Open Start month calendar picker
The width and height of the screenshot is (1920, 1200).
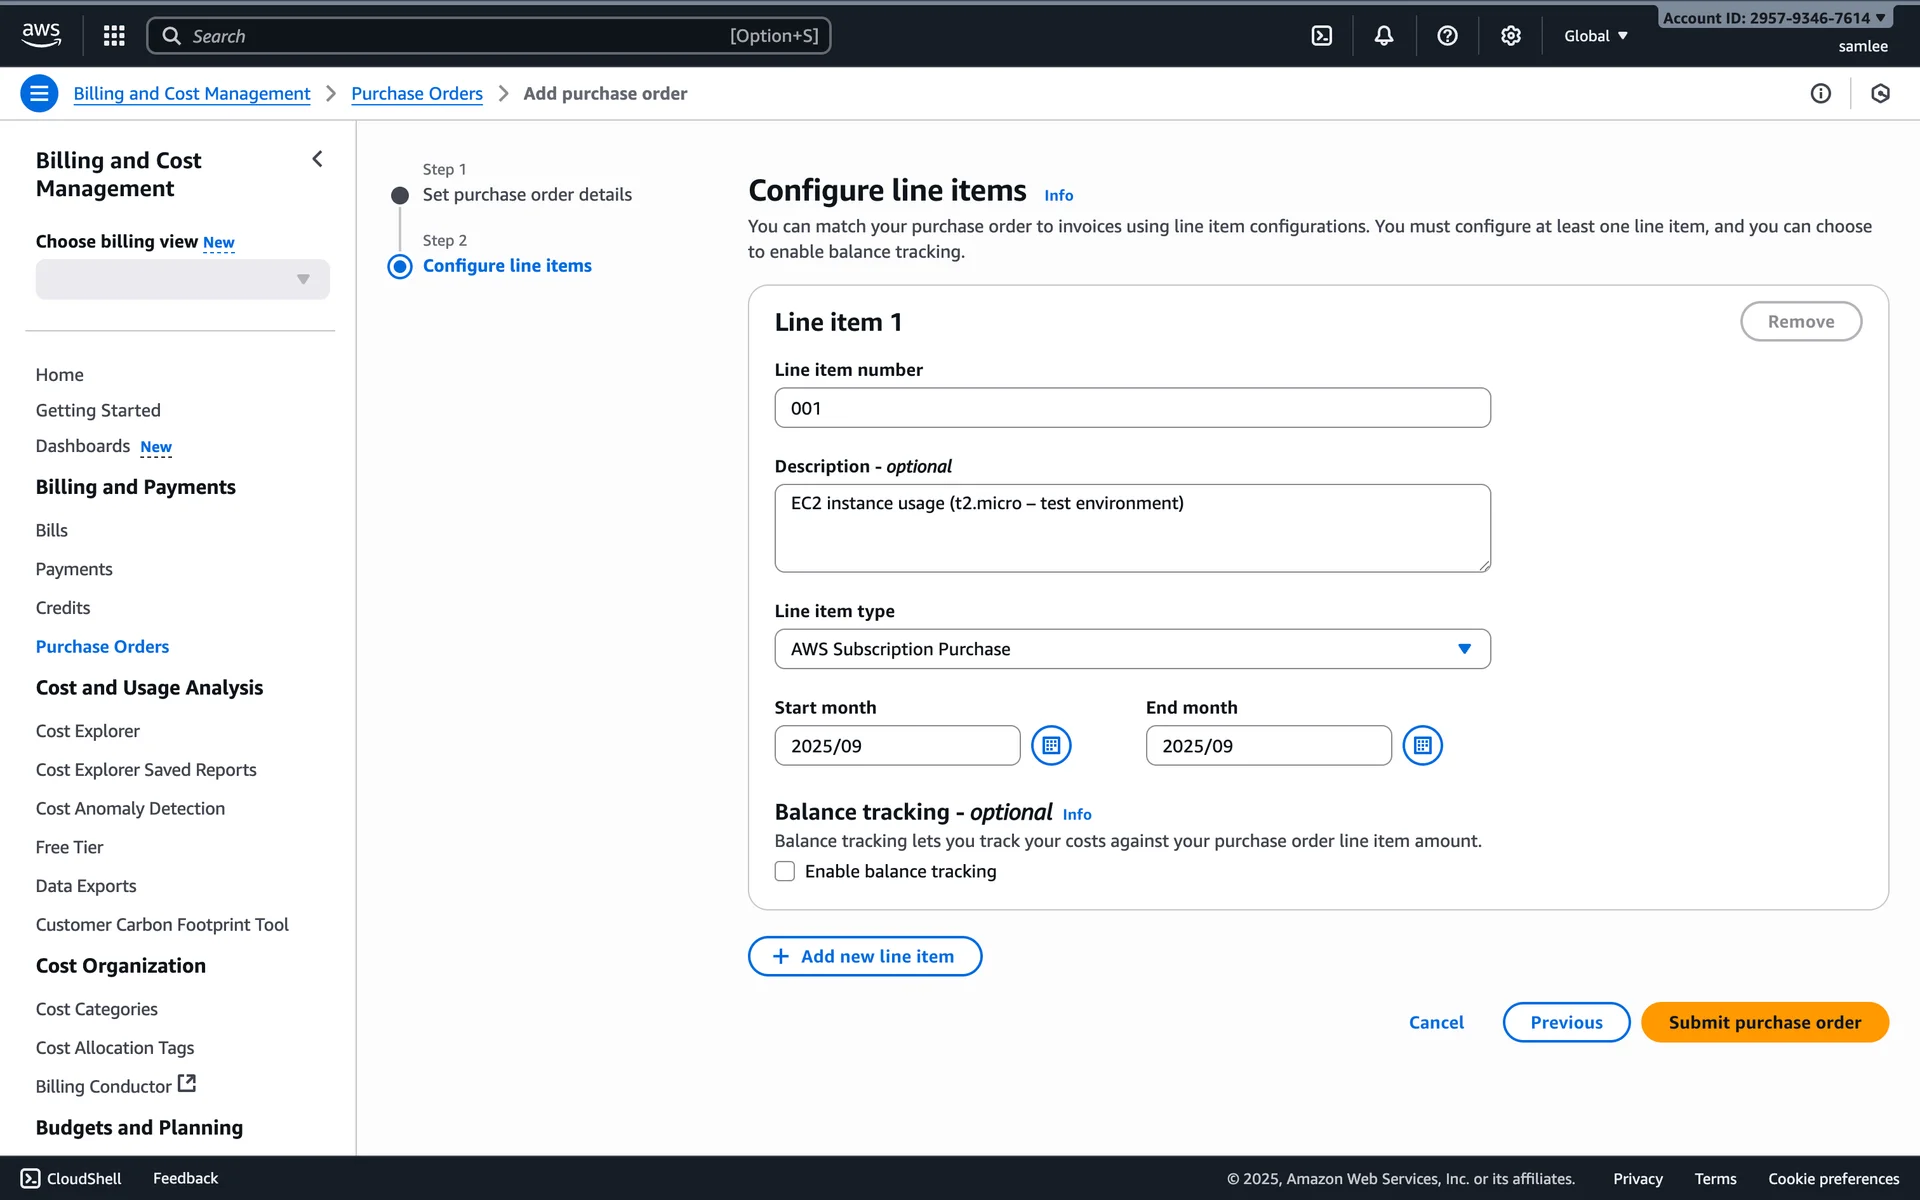[x=1051, y=746]
